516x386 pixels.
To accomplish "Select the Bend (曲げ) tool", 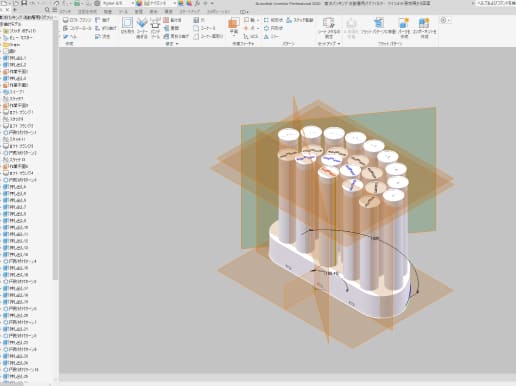I will click(102, 20).
